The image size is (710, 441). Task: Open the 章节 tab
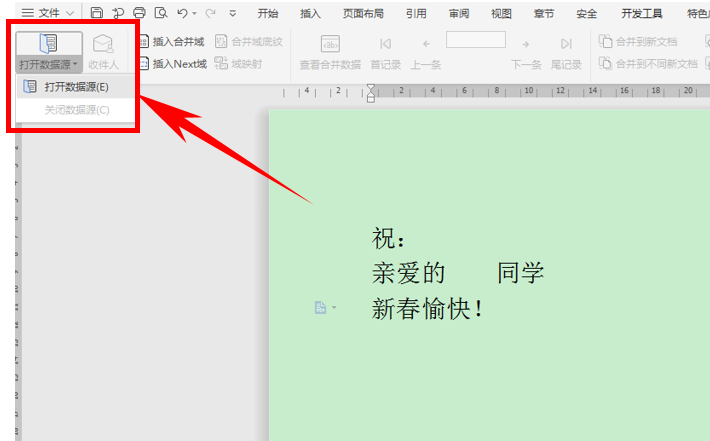pyautogui.click(x=544, y=14)
